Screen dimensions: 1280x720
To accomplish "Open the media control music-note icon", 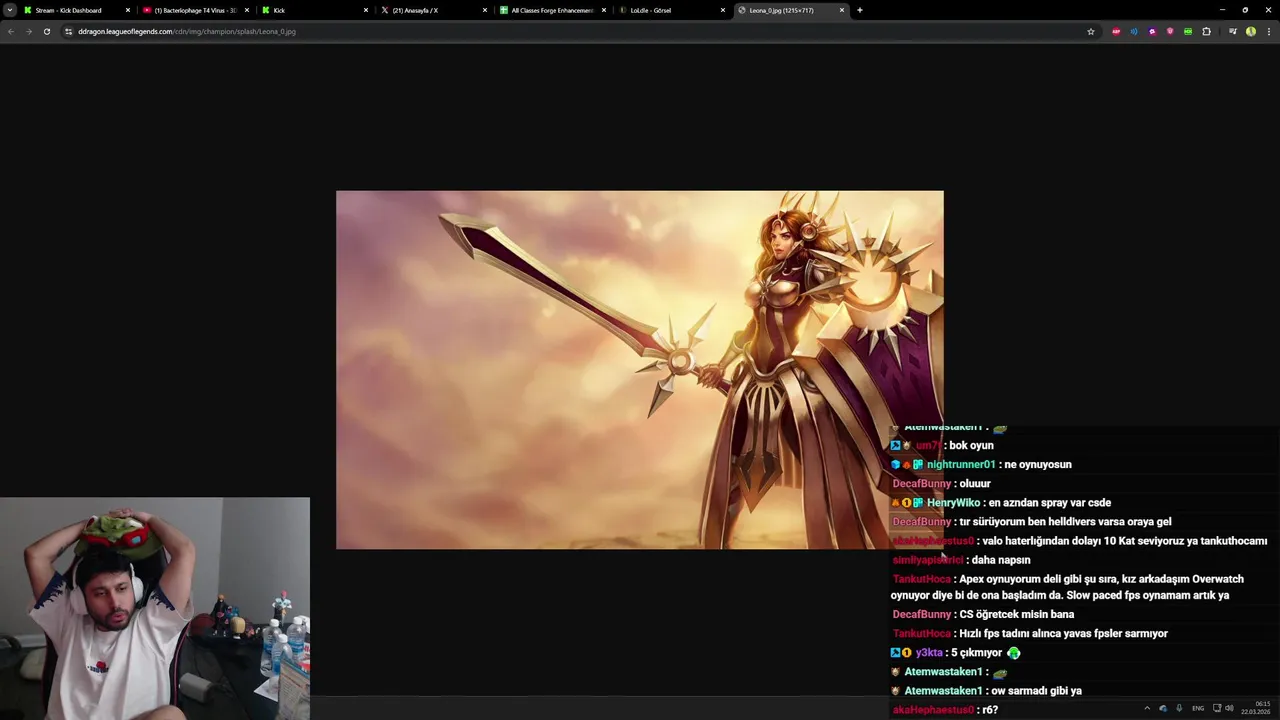I will [1232, 31].
